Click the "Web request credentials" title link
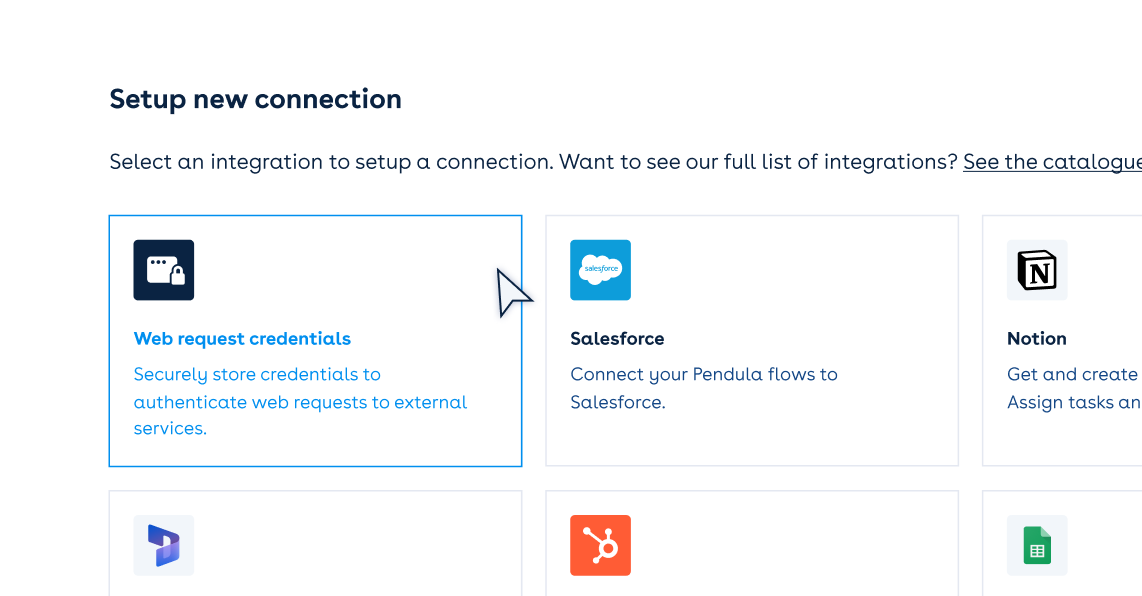 [242, 338]
